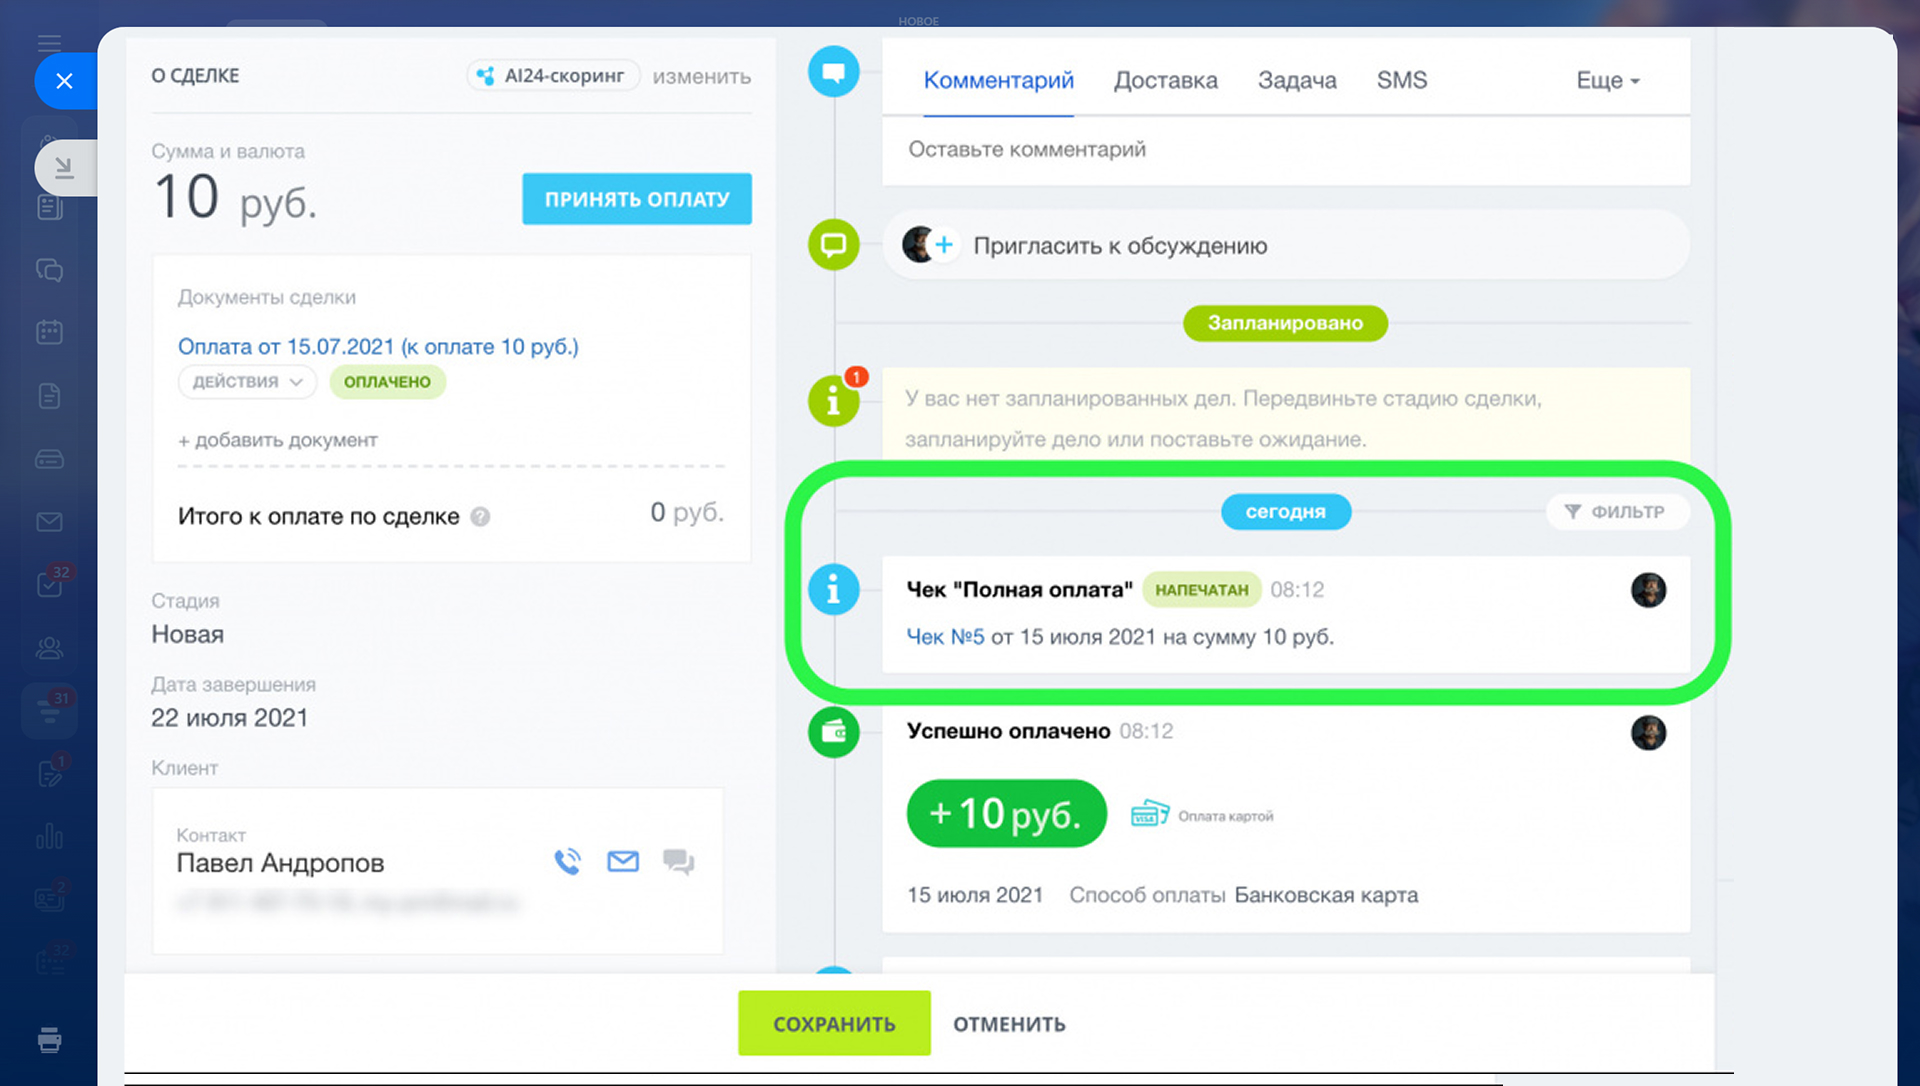Screen dimensions: 1920x1086
Task: Open the Чек №5 link
Action: point(945,637)
